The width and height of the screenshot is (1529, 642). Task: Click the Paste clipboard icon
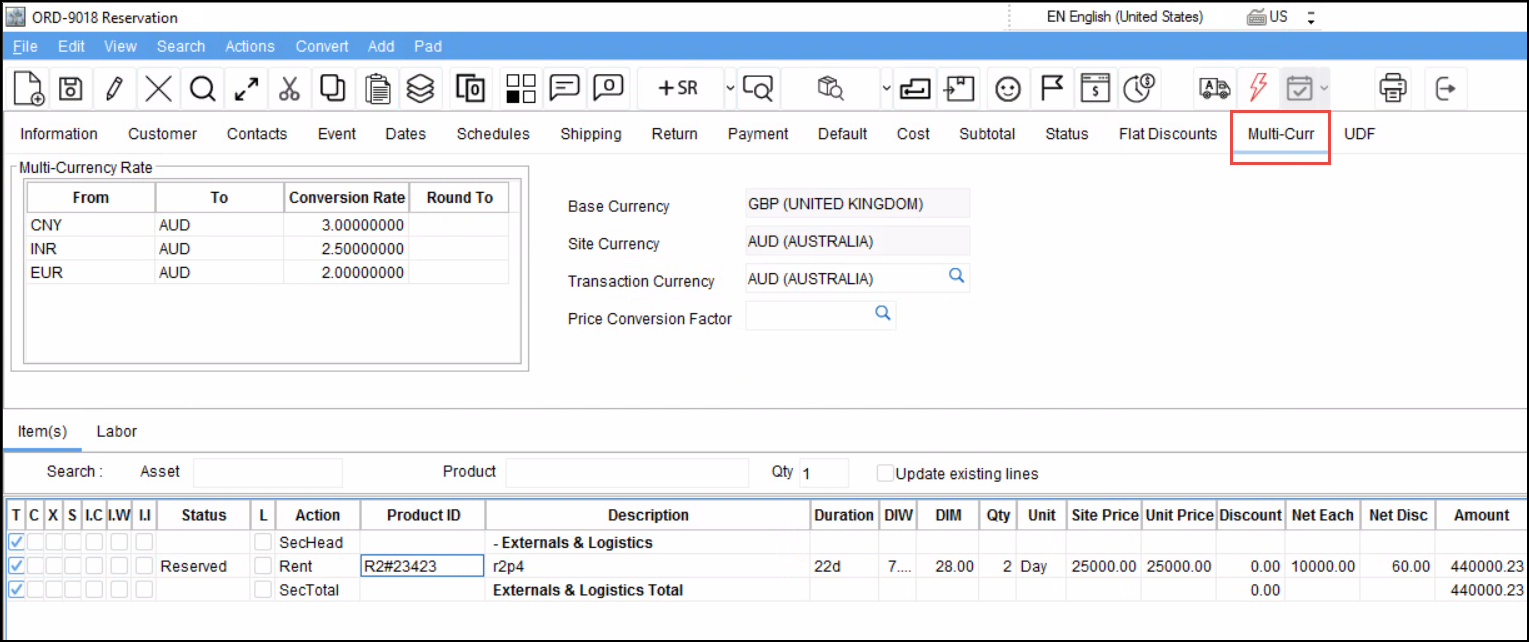tap(377, 88)
